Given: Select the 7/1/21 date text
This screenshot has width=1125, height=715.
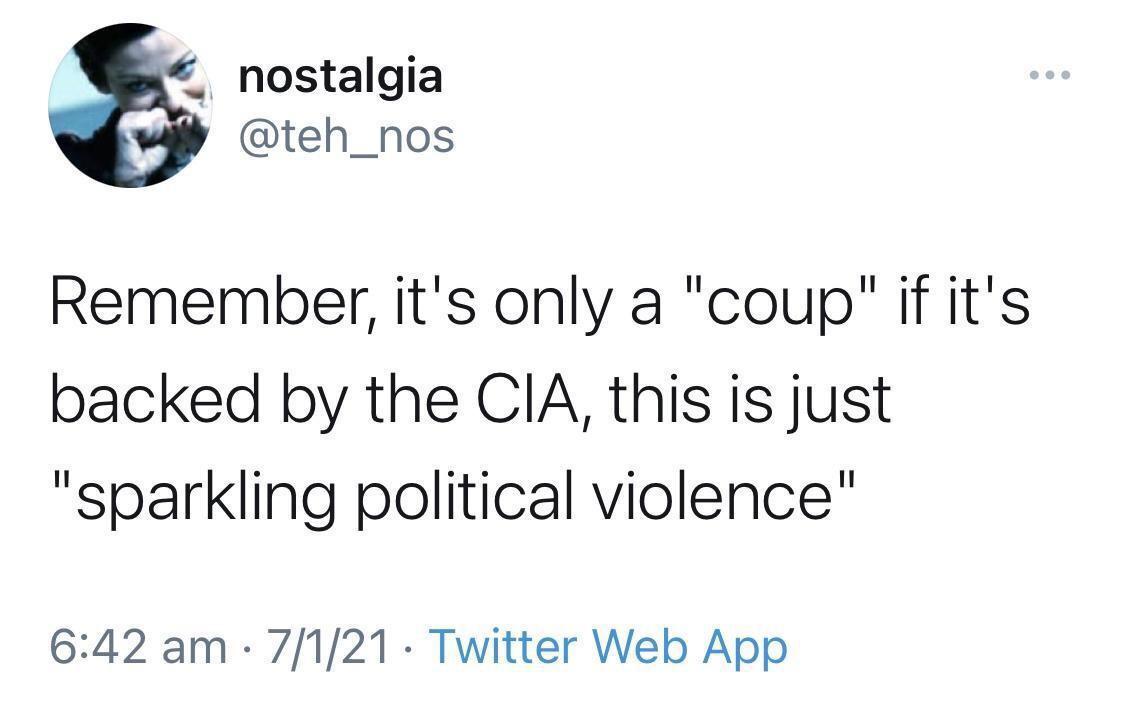Looking at the screenshot, I should click(x=328, y=646).
